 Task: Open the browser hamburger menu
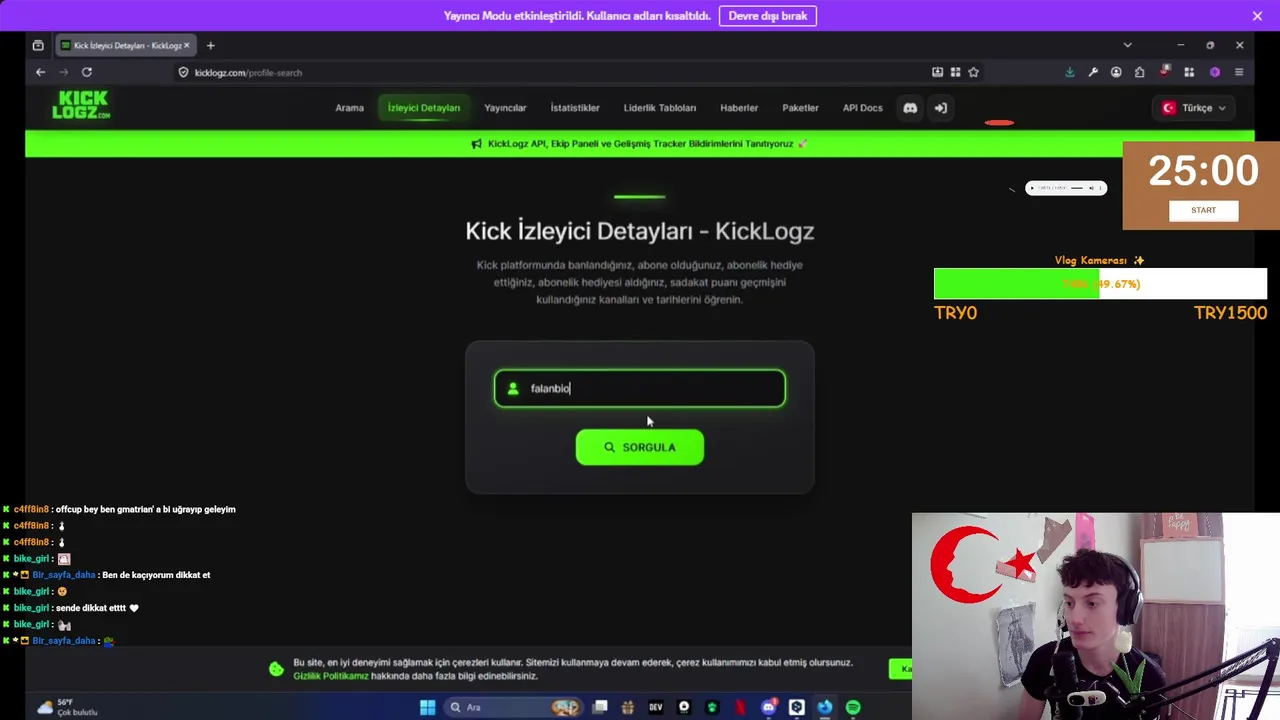tap(1239, 72)
